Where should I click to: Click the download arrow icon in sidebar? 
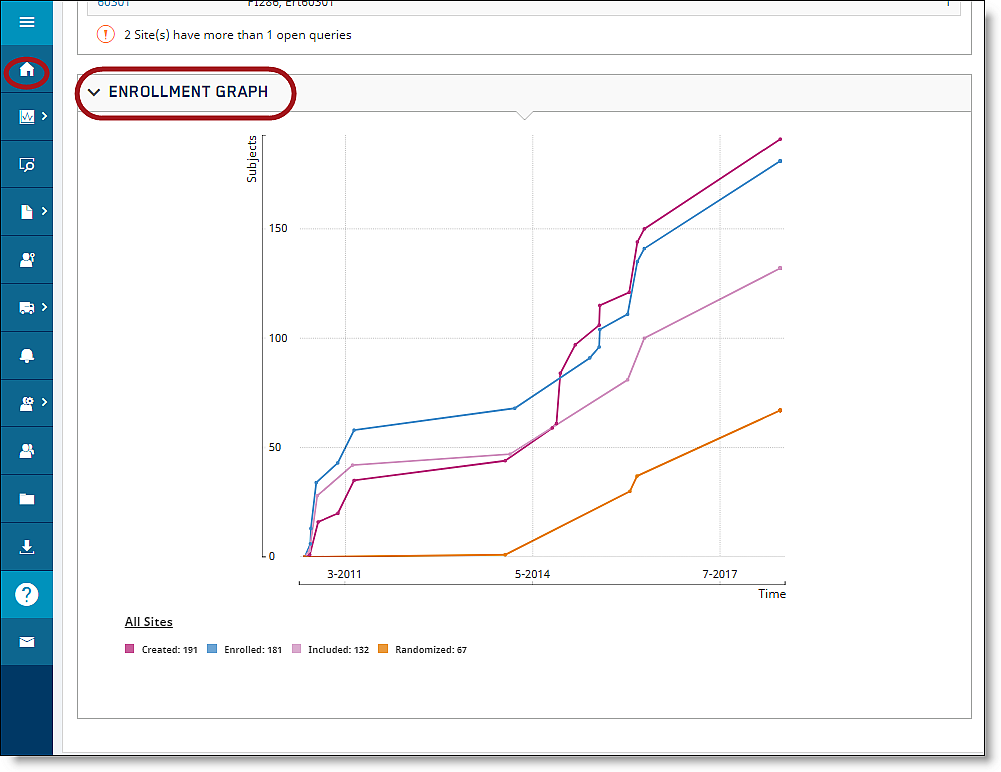pos(27,547)
